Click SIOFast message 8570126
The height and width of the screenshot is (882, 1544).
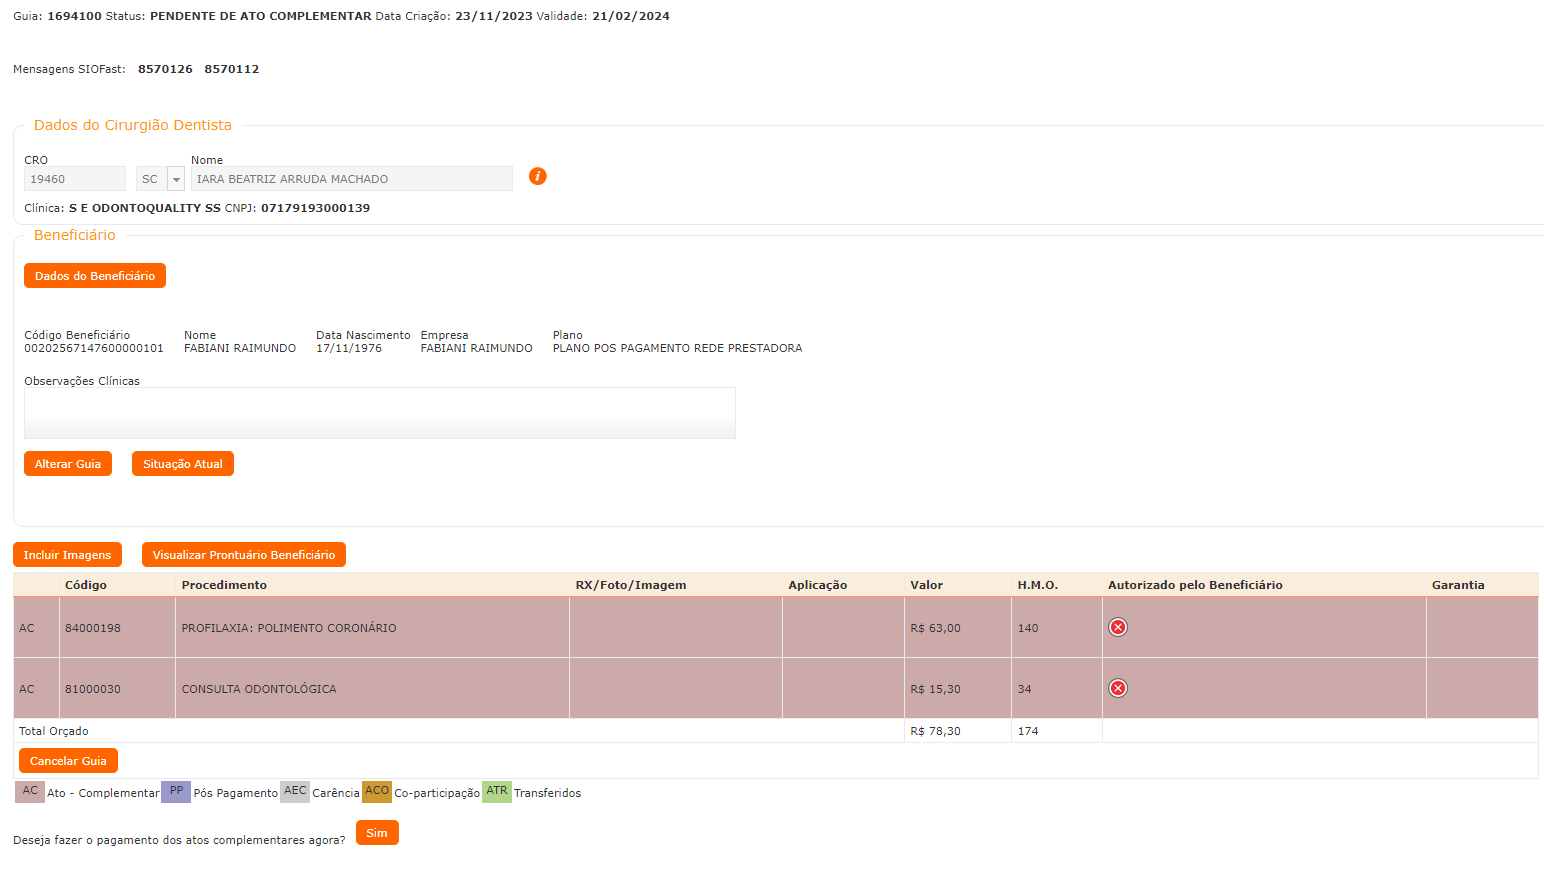165,69
